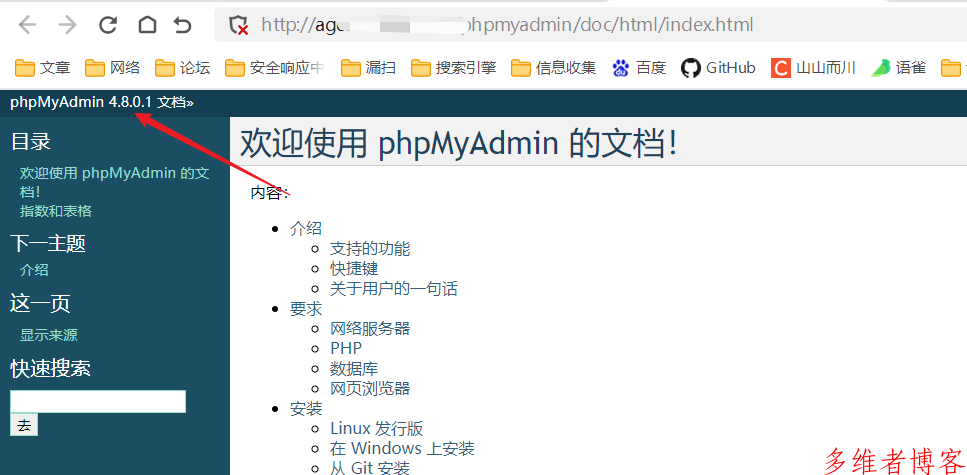Click the 去 search button
The image size is (967, 475).
[x=24, y=425]
